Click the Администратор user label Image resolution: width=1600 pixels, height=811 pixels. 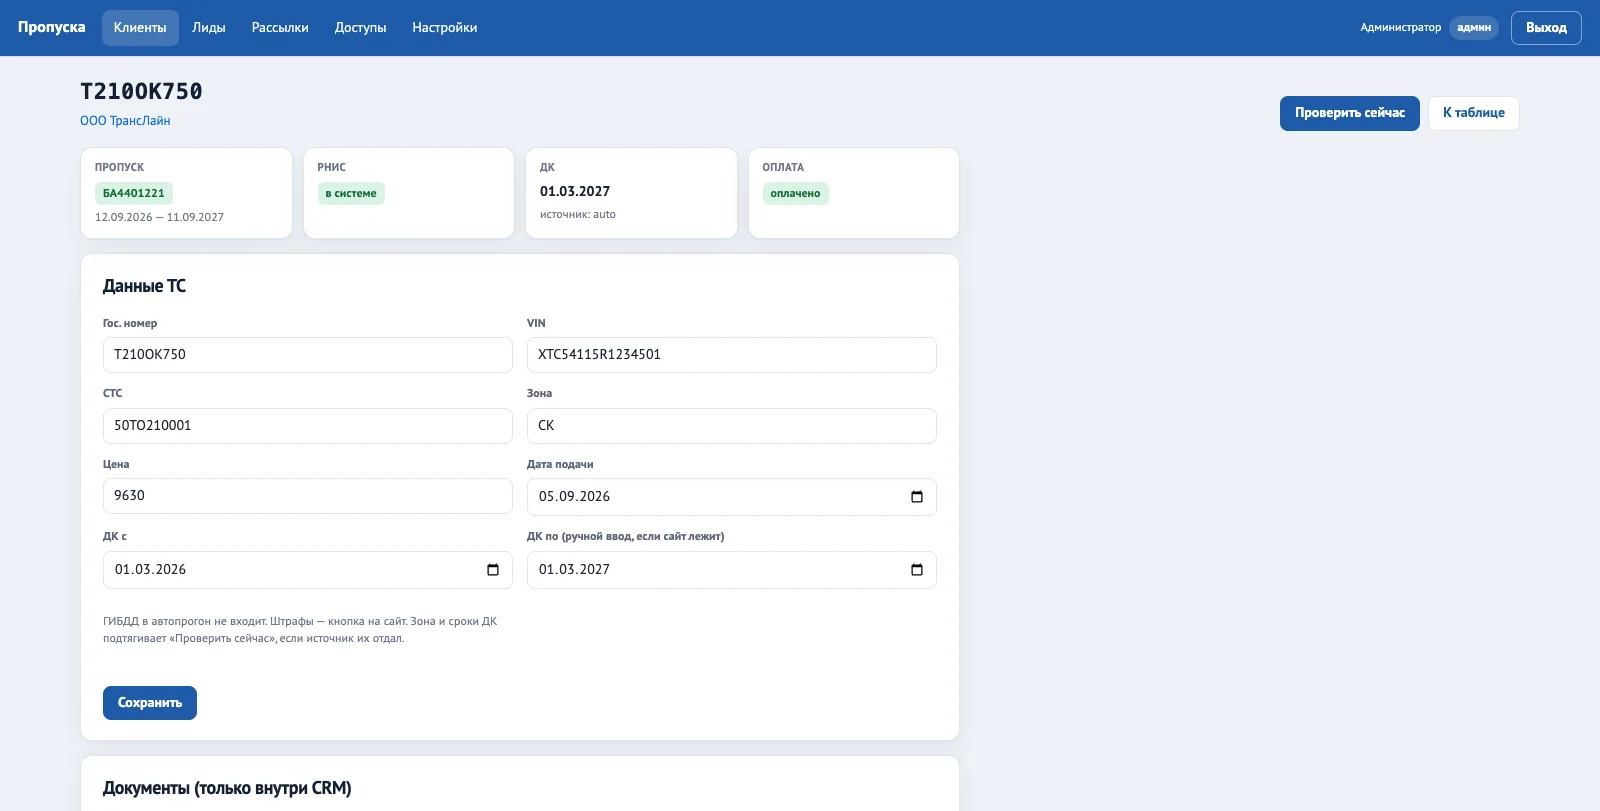(1400, 28)
